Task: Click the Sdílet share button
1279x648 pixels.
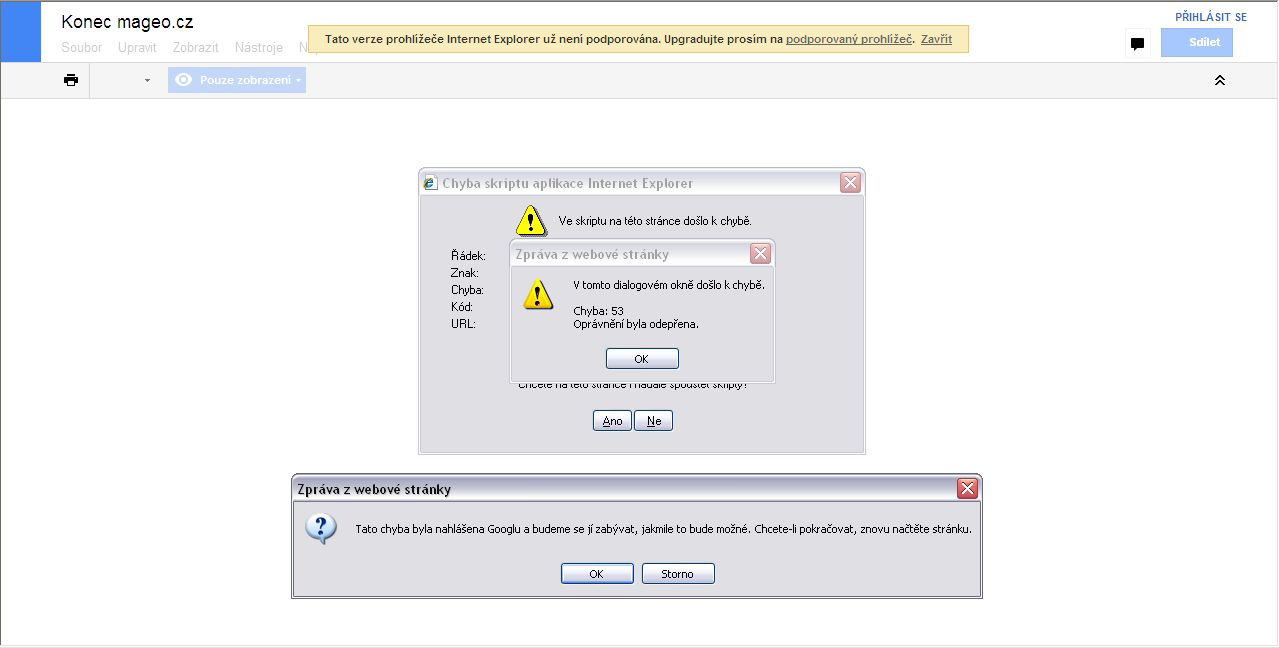Action: point(1197,43)
